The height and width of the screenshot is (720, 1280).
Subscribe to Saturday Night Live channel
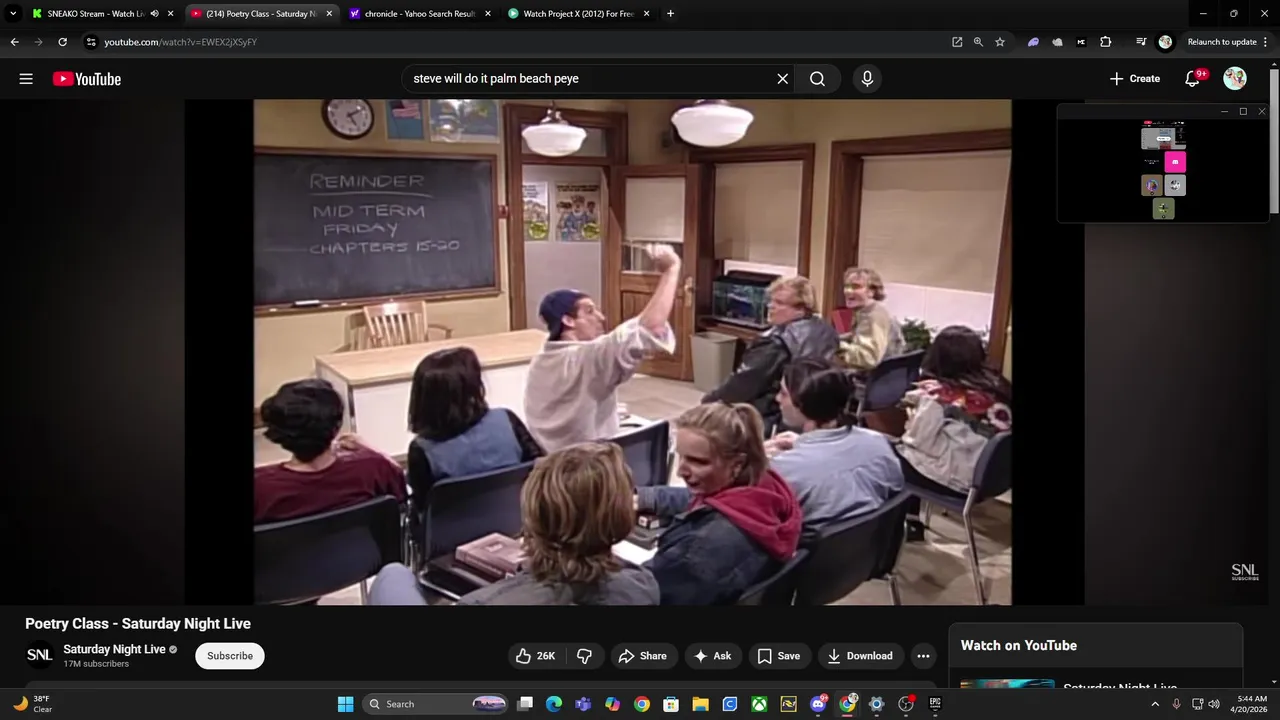(x=230, y=656)
